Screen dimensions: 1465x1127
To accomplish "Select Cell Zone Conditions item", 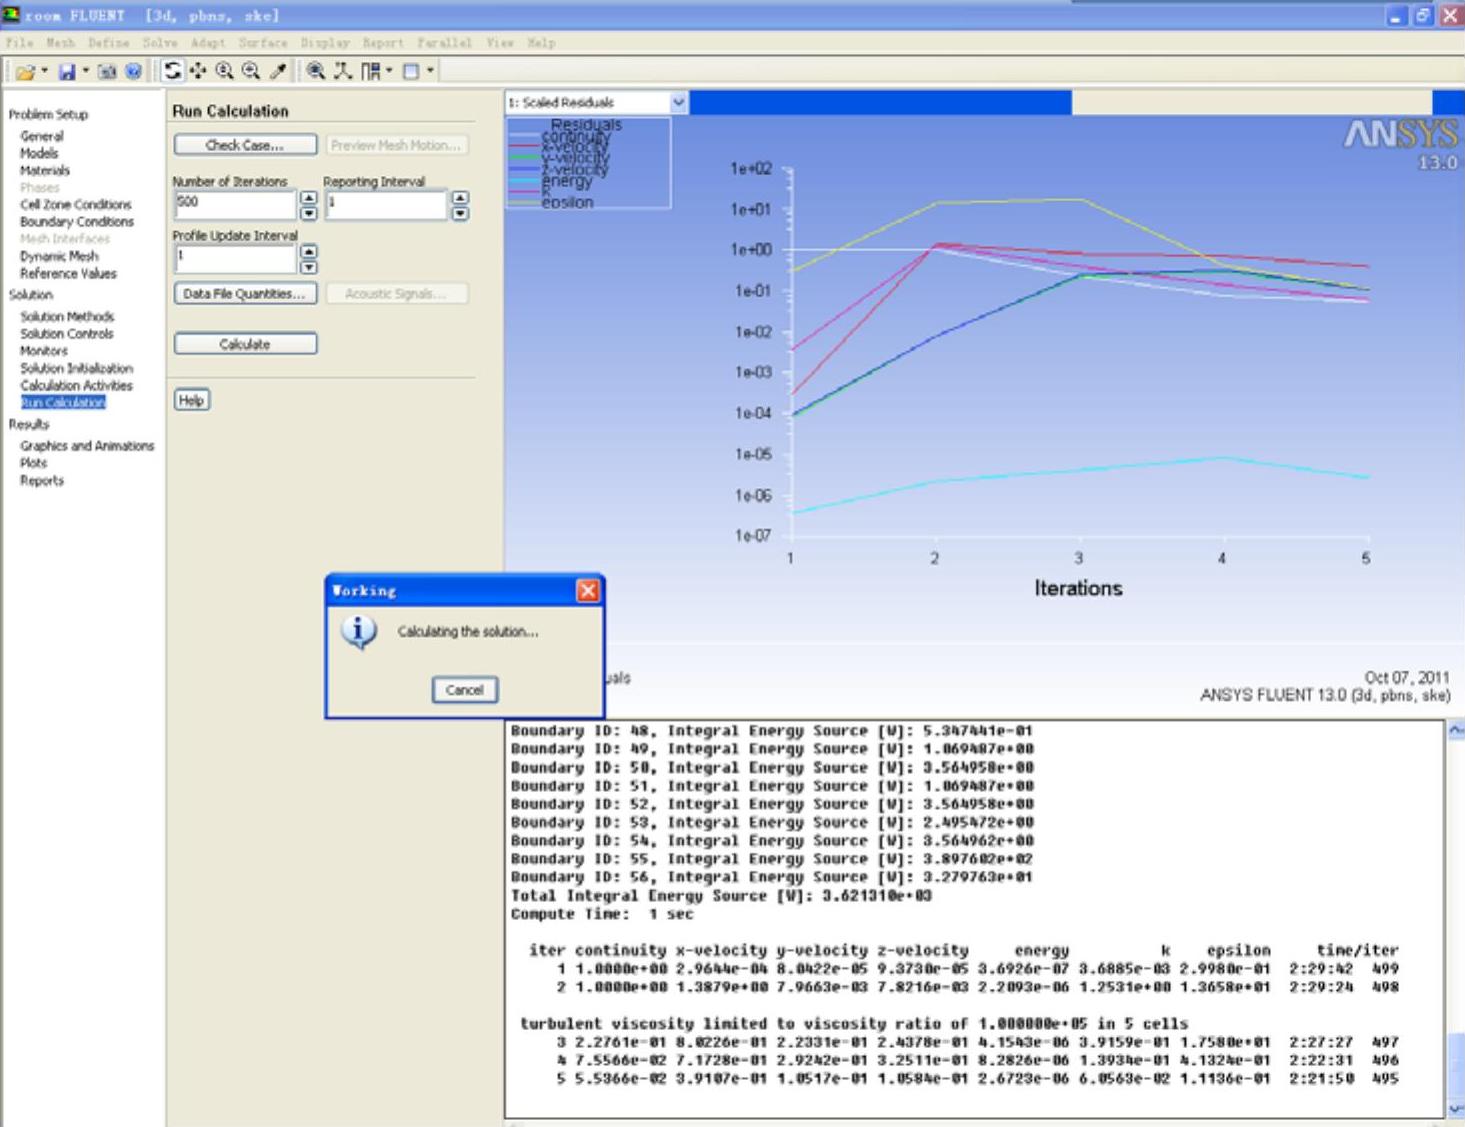I will tap(76, 204).
